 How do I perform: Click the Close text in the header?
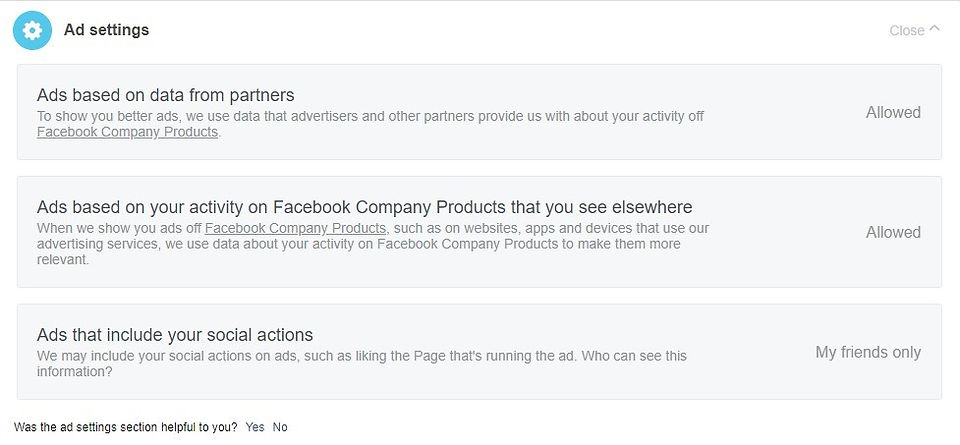(x=907, y=31)
